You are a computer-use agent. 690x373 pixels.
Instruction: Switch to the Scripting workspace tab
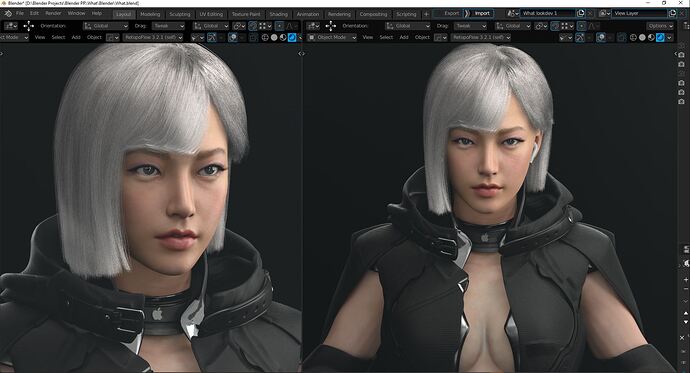click(406, 14)
